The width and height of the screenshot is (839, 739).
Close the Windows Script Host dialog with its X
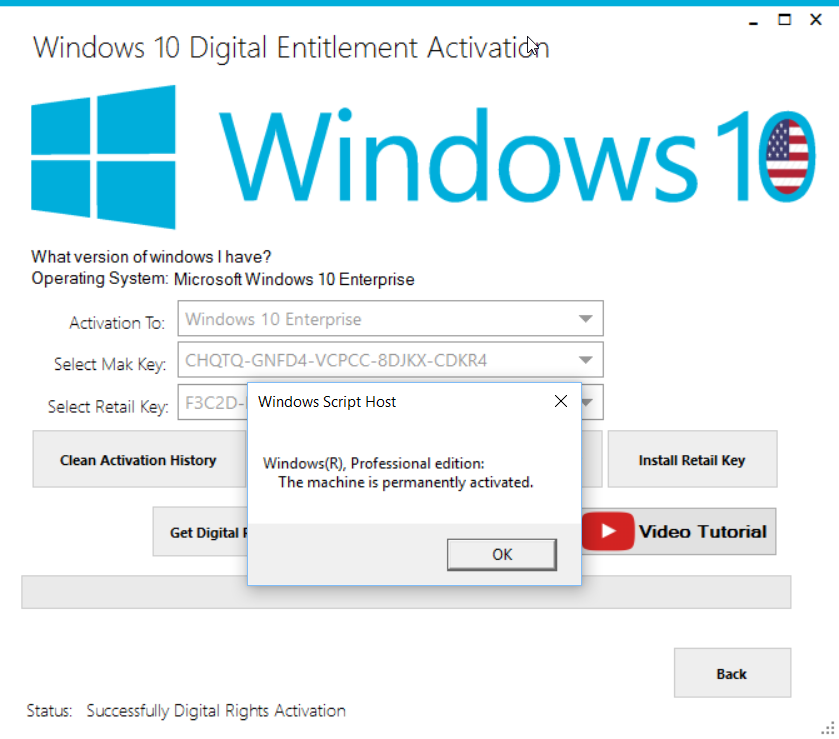561,401
